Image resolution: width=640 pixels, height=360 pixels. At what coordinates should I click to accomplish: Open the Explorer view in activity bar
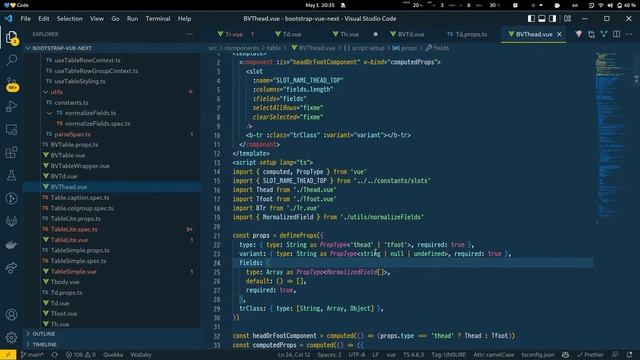click(x=11, y=38)
